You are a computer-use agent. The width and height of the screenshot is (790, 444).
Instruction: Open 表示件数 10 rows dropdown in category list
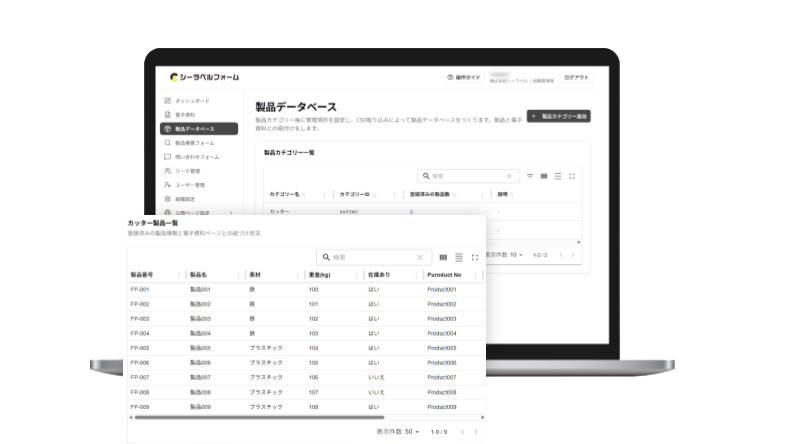[516, 255]
